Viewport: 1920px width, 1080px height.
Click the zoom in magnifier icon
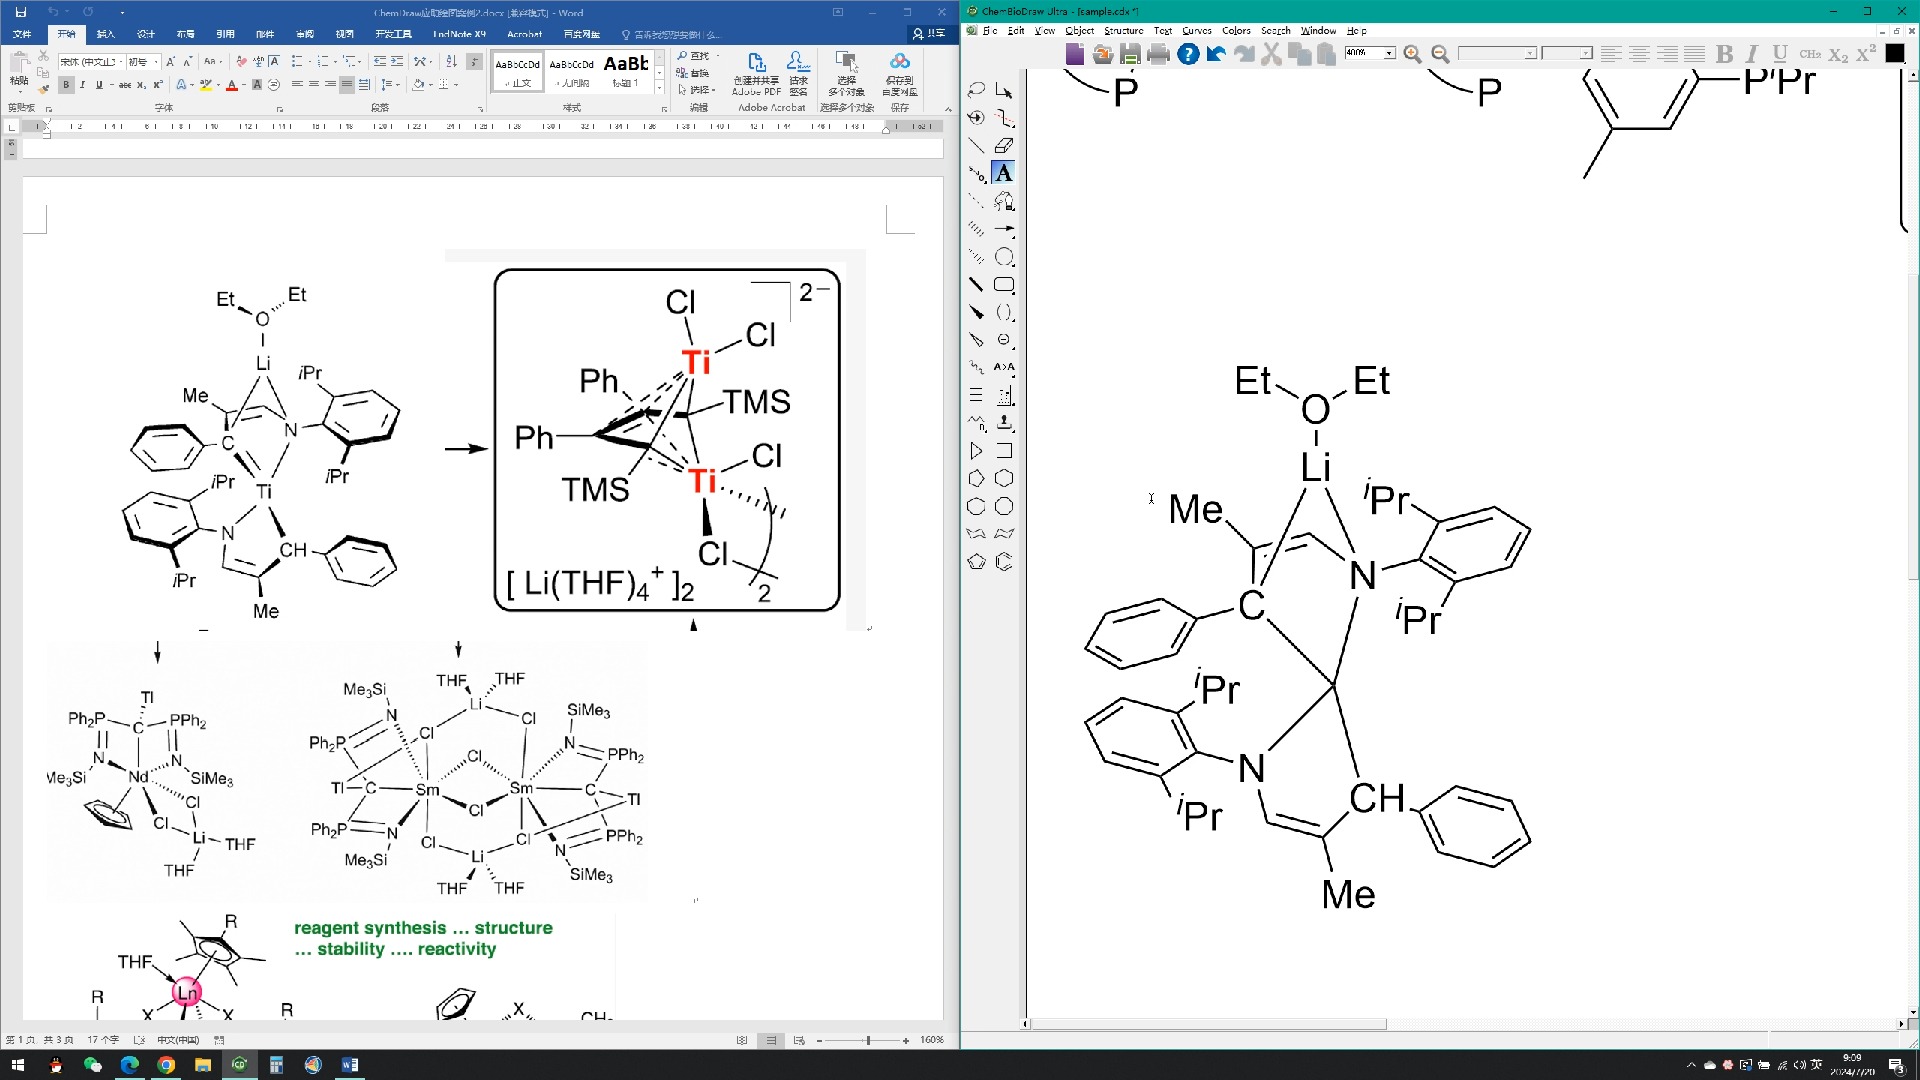click(1412, 53)
